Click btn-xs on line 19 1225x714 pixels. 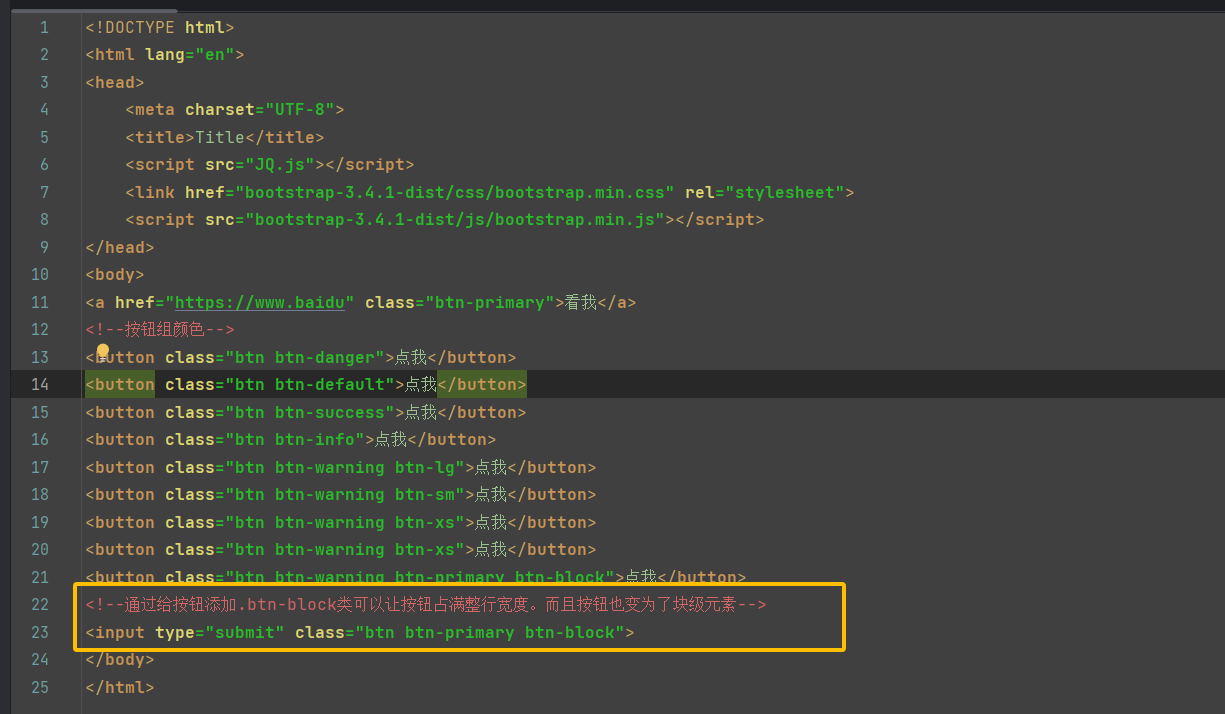coord(425,522)
